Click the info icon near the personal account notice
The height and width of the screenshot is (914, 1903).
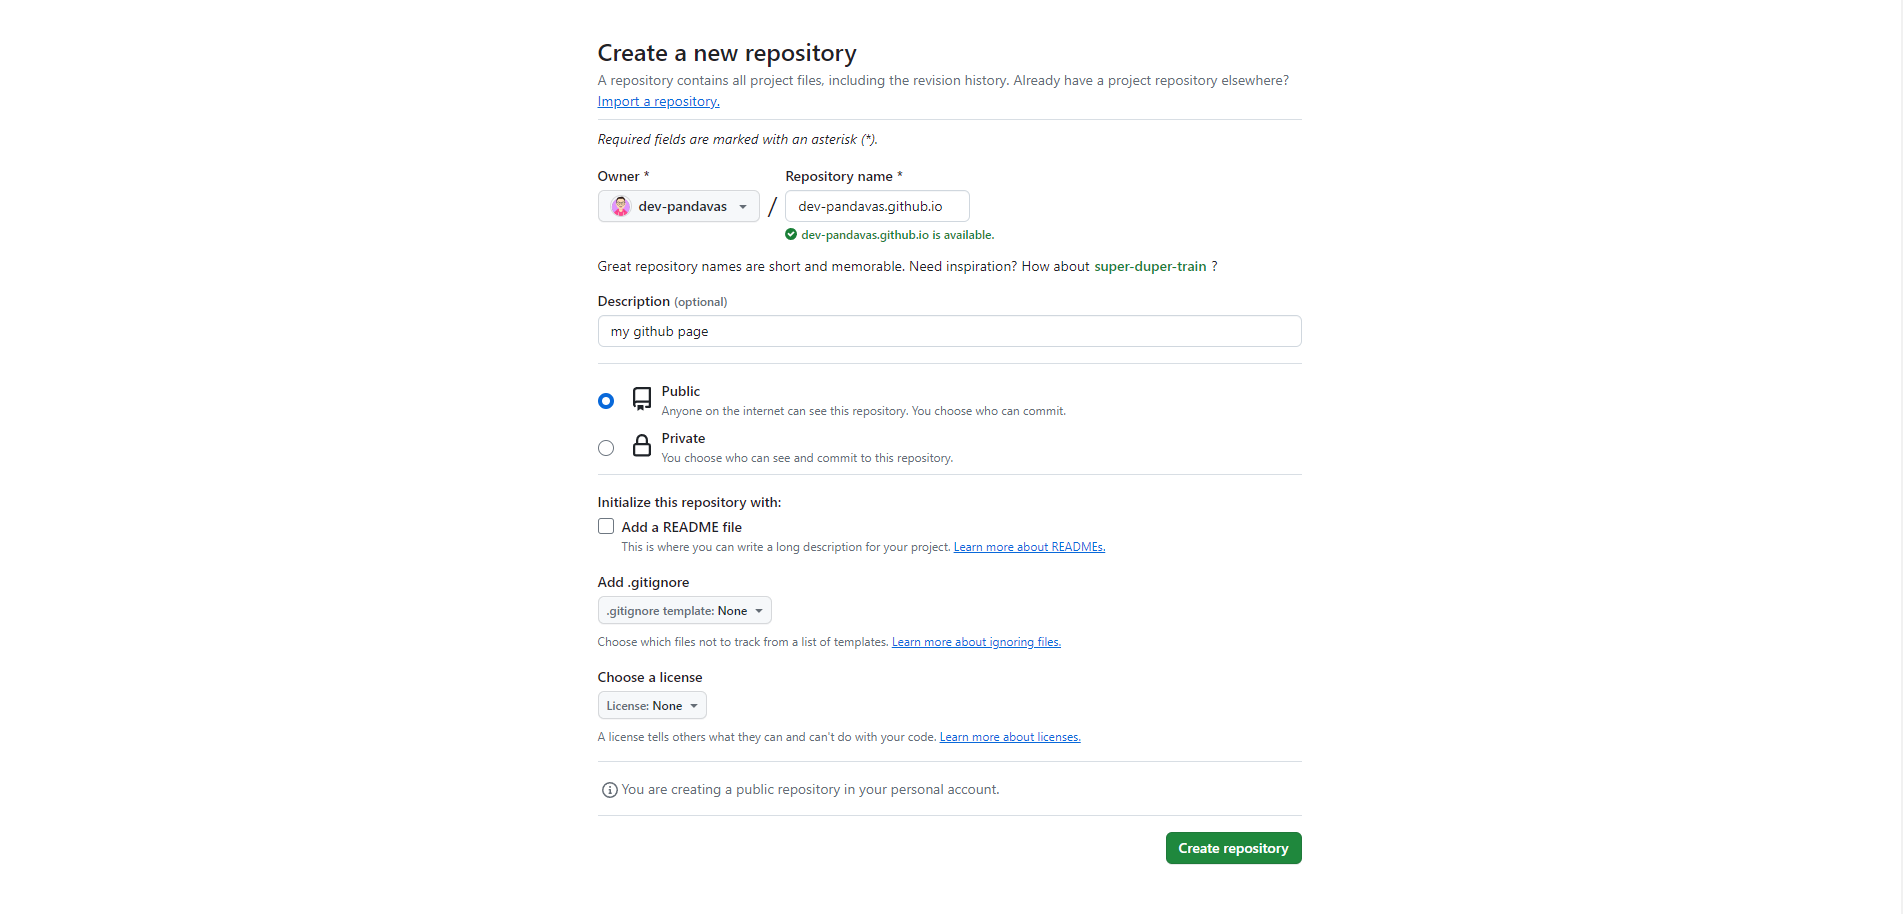(x=609, y=789)
